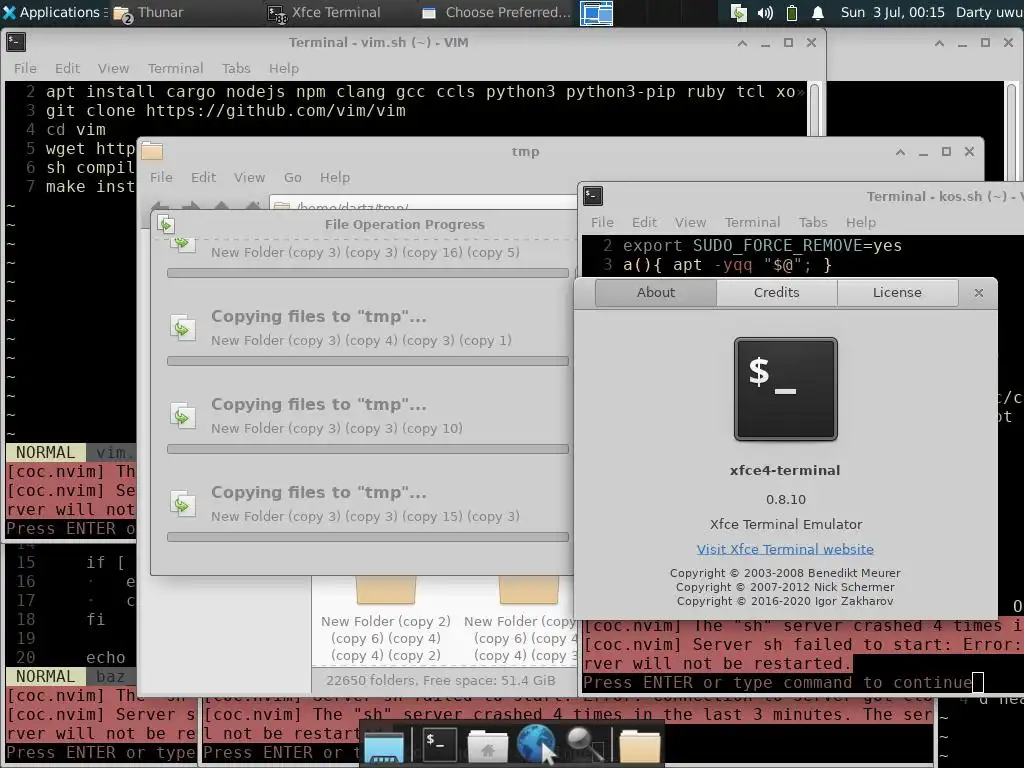Open View menu in the tmp Thunar window
This screenshot has width=1024, height=768.
pos(249,177)
